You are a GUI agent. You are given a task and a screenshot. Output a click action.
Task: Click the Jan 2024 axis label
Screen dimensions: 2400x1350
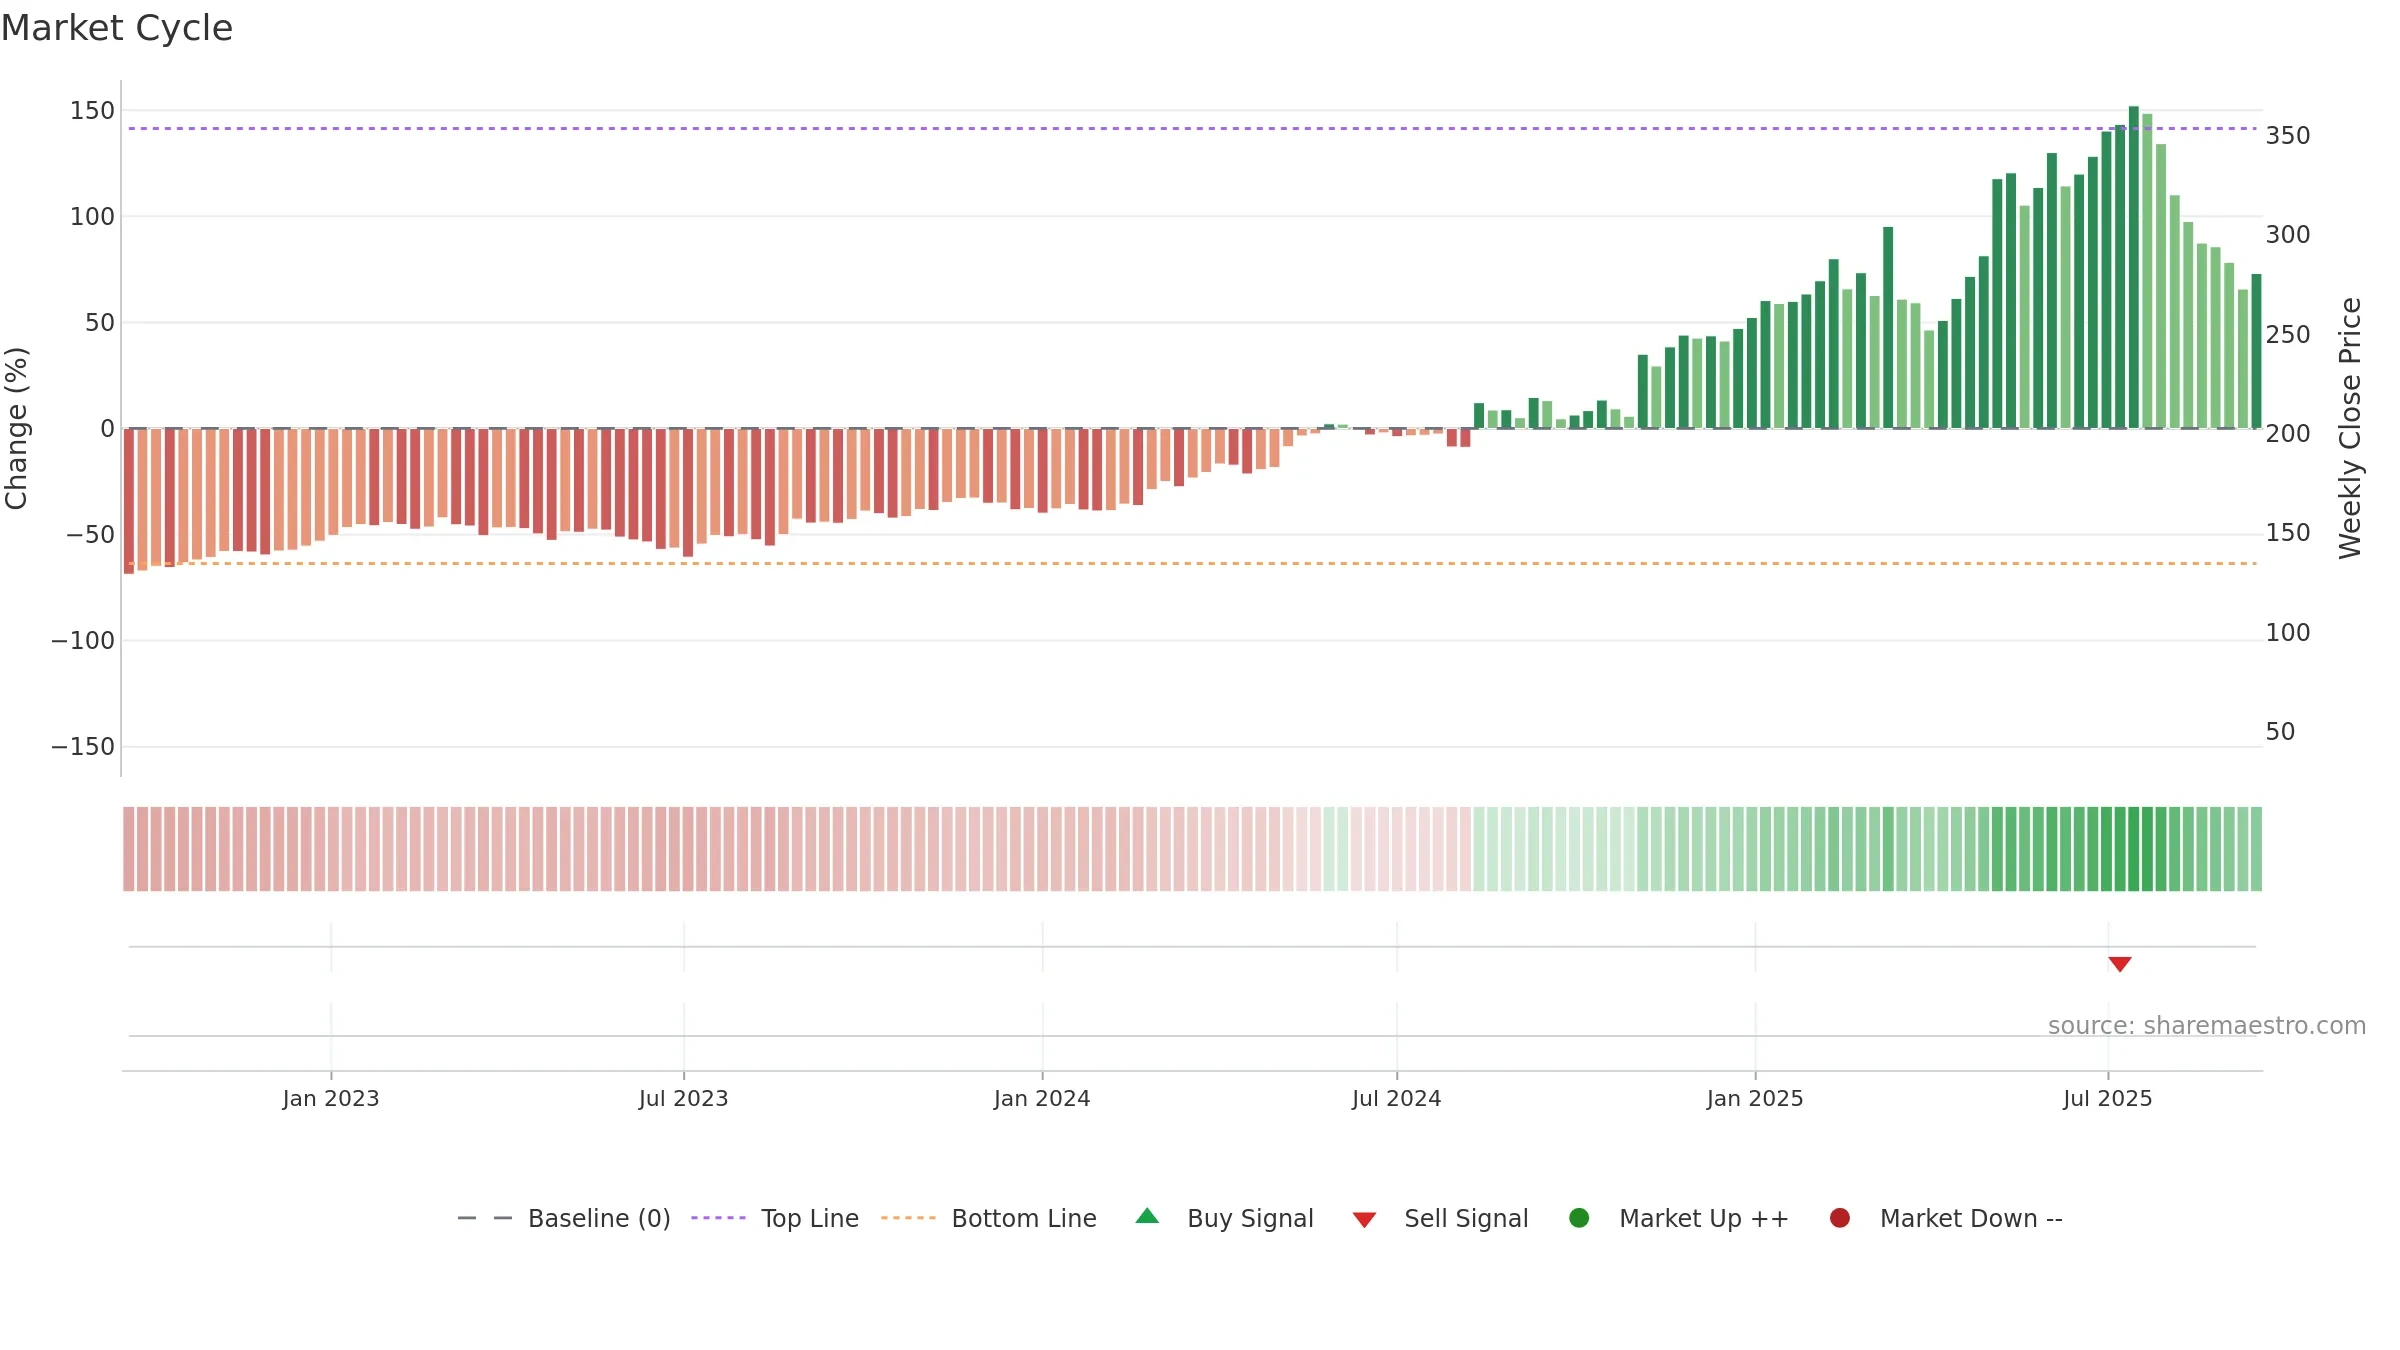point(1042,1099)
